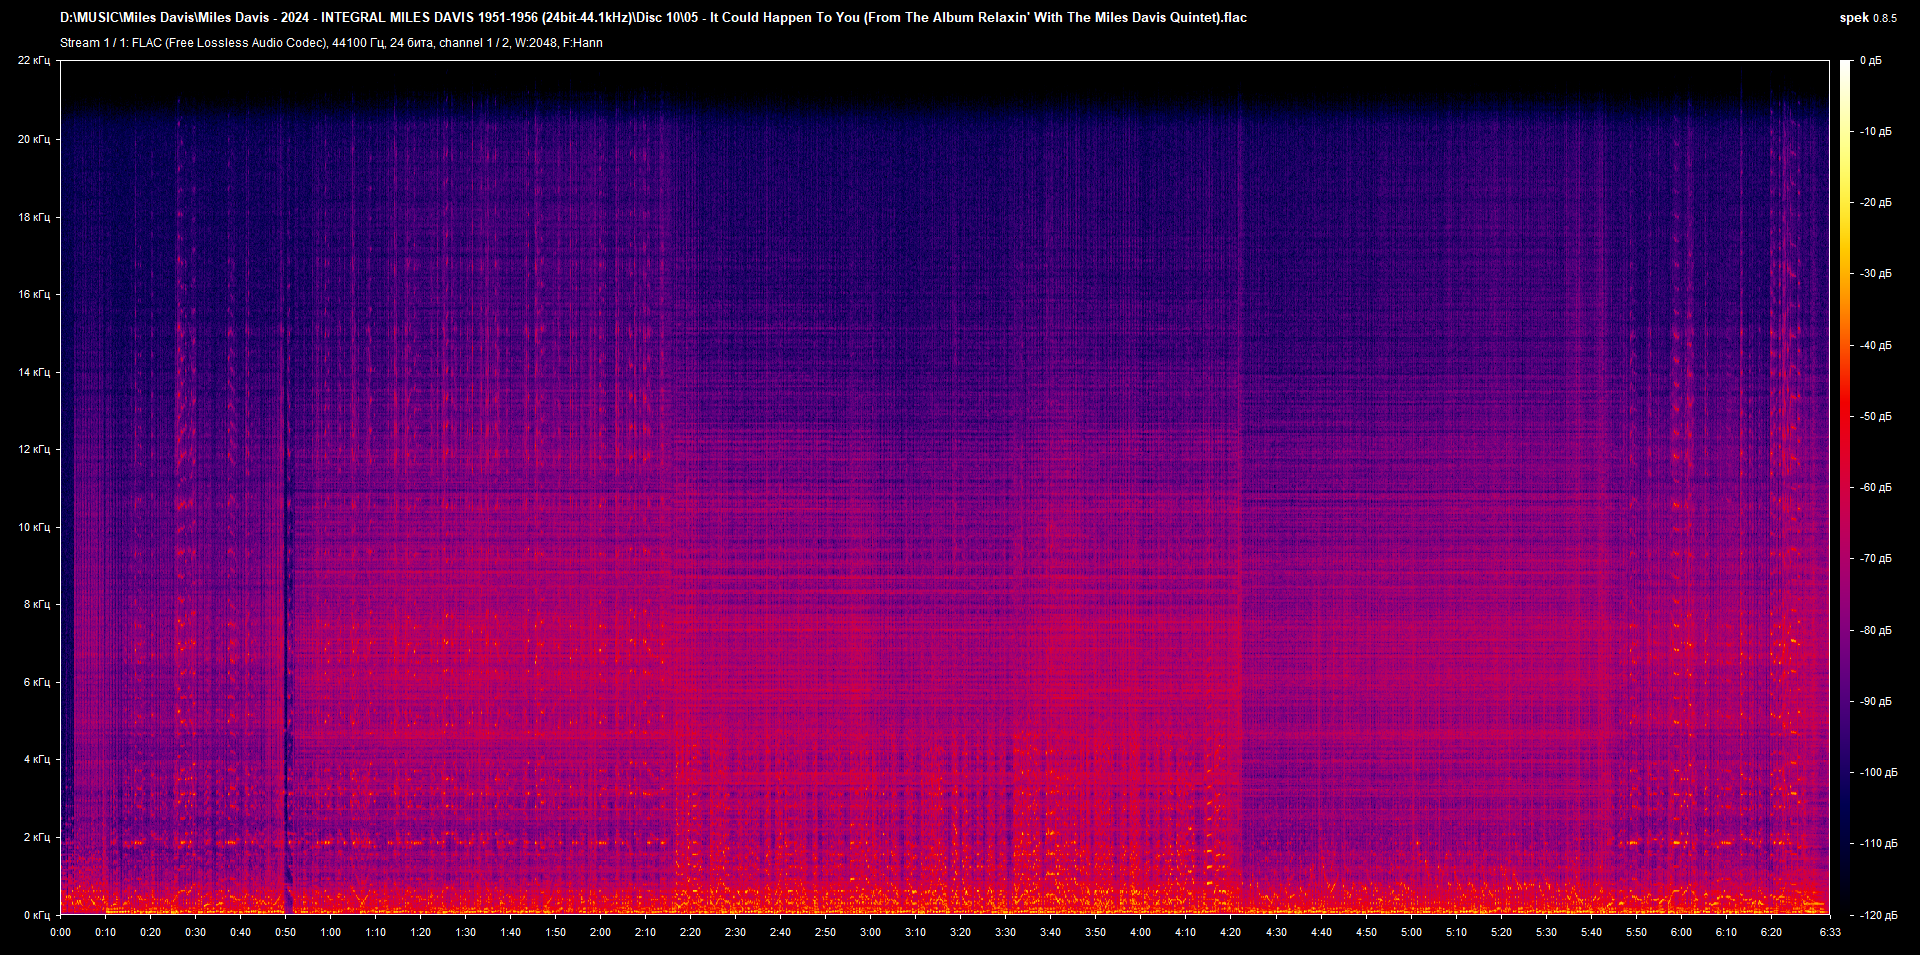Image resolution: width=1920 pixels, height=955 pixels.
Task: Select the 10 кГц frequency label
Action: click(34, 527)
